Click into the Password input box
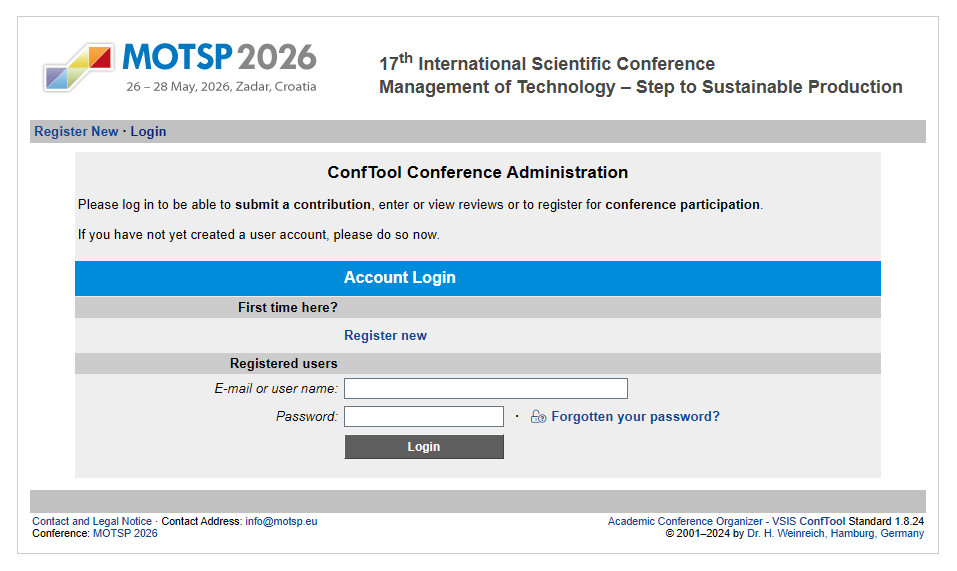 click(x=423, y=417)
